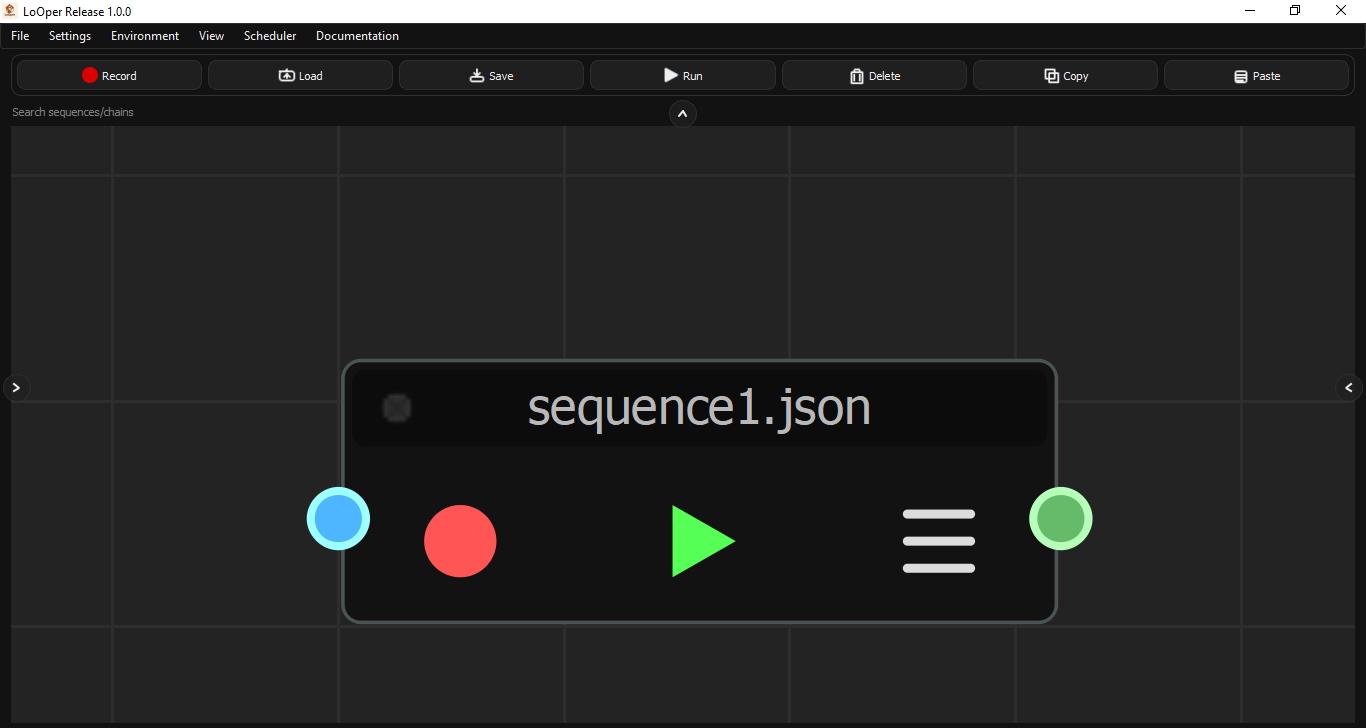Click the Run button
This screenshot has width=1366, height=728.
(x=683, y=74)
